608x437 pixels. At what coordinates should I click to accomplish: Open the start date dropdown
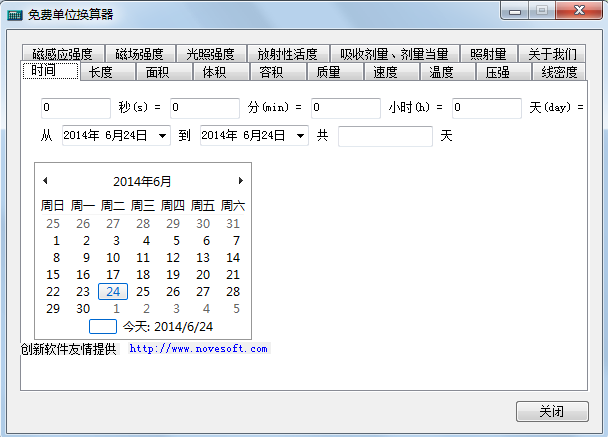(162, 136)
